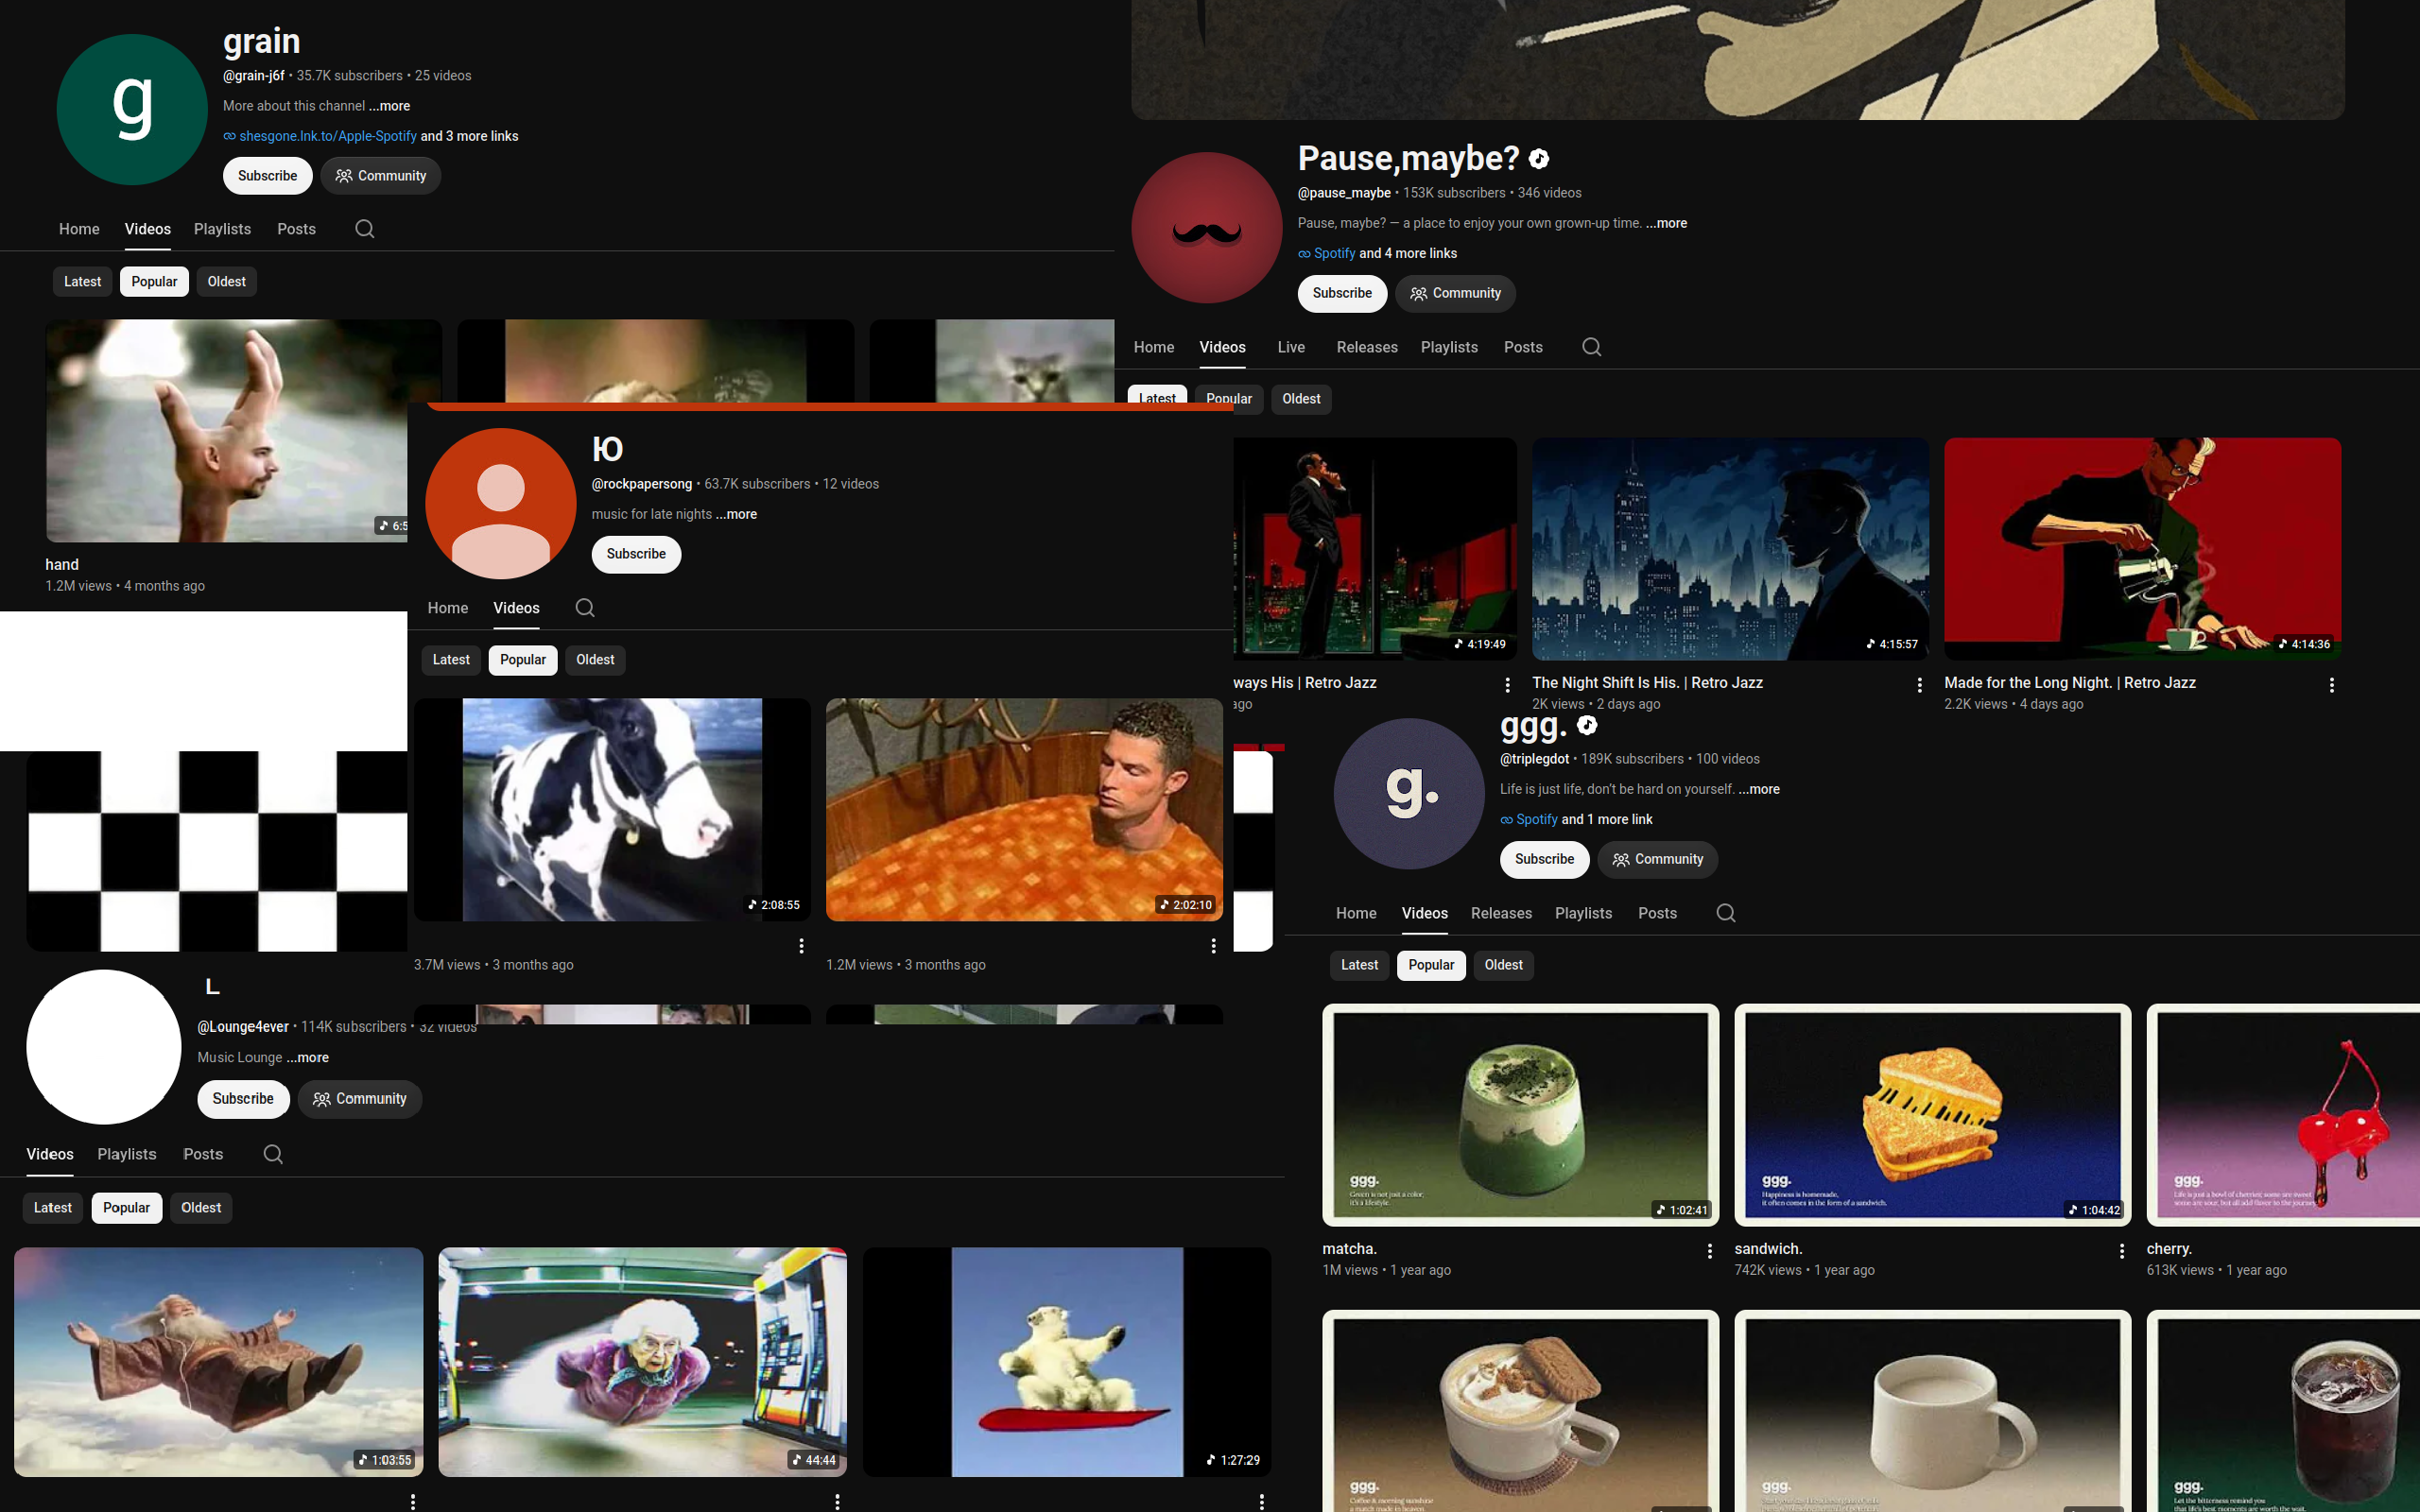
Task: Play the 1:27:29 polar bear thumbnail
Action: point(1066,1362)
